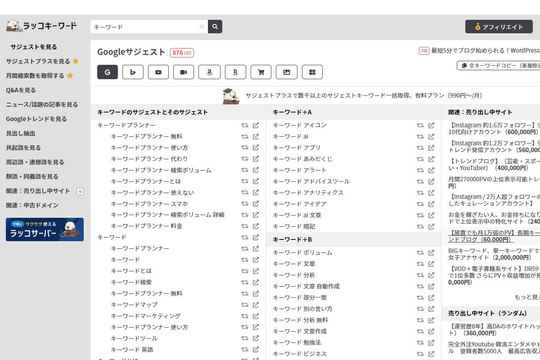This screenshot has width=540, height=360.
Task: Open external link for キーワード ビジネス
Action: point(431,353)
